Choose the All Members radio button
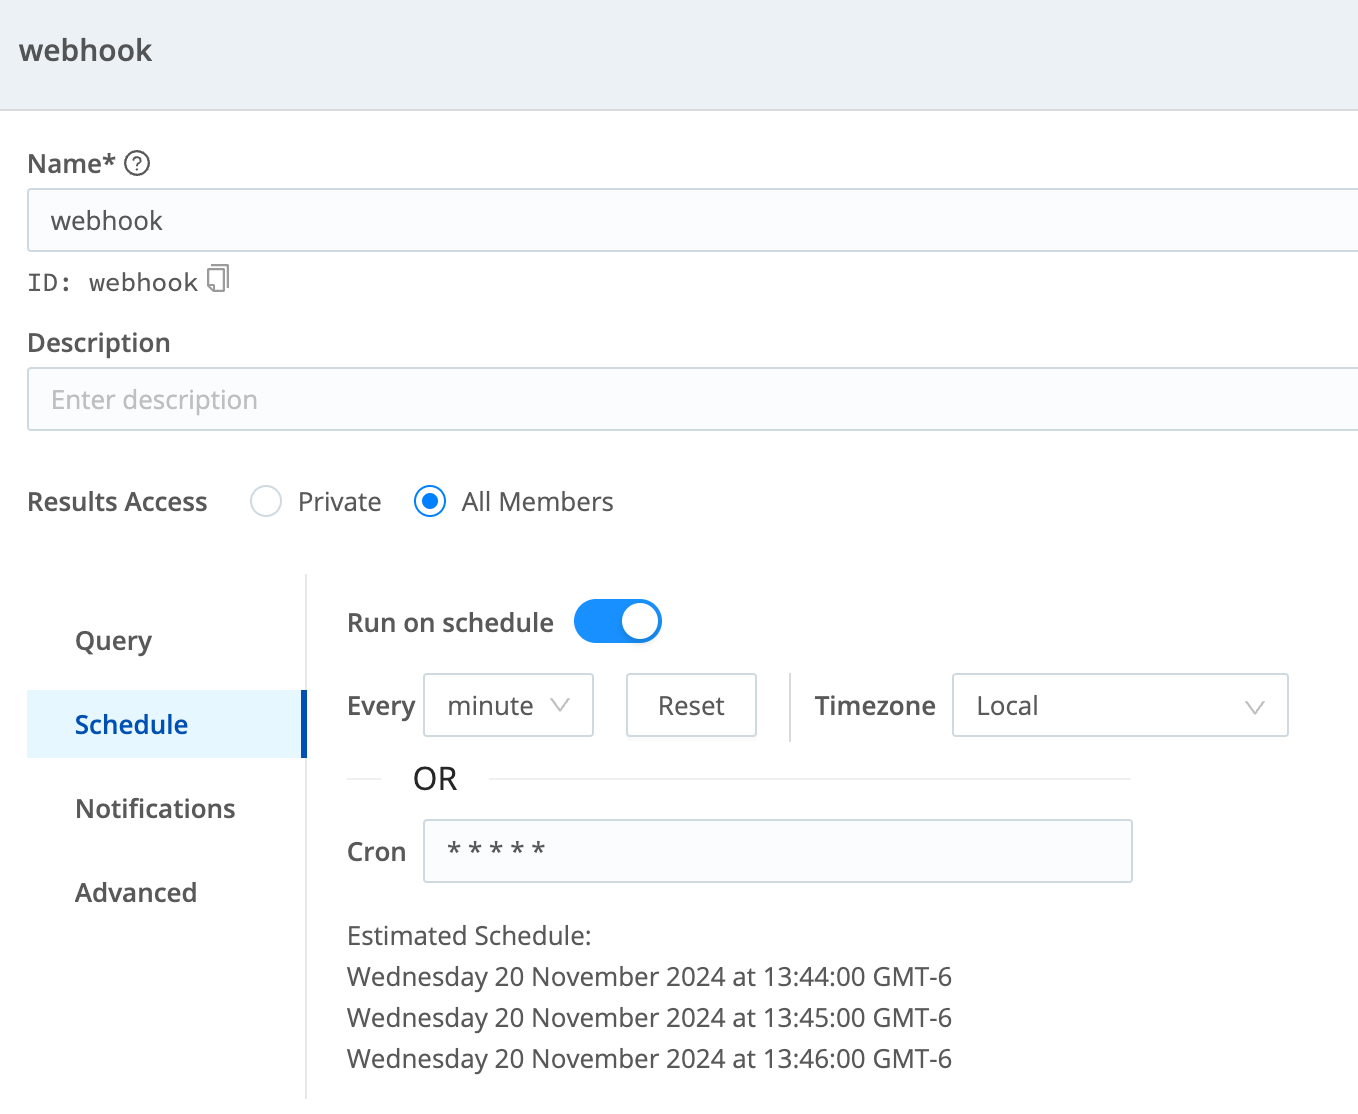 (x=430, y=501)
